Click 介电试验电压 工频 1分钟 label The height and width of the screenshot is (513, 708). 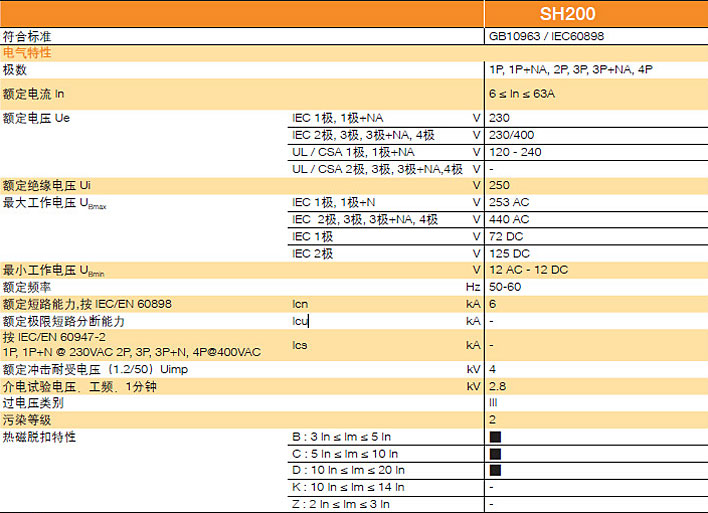pyautogui.click(x=80, y=387)
